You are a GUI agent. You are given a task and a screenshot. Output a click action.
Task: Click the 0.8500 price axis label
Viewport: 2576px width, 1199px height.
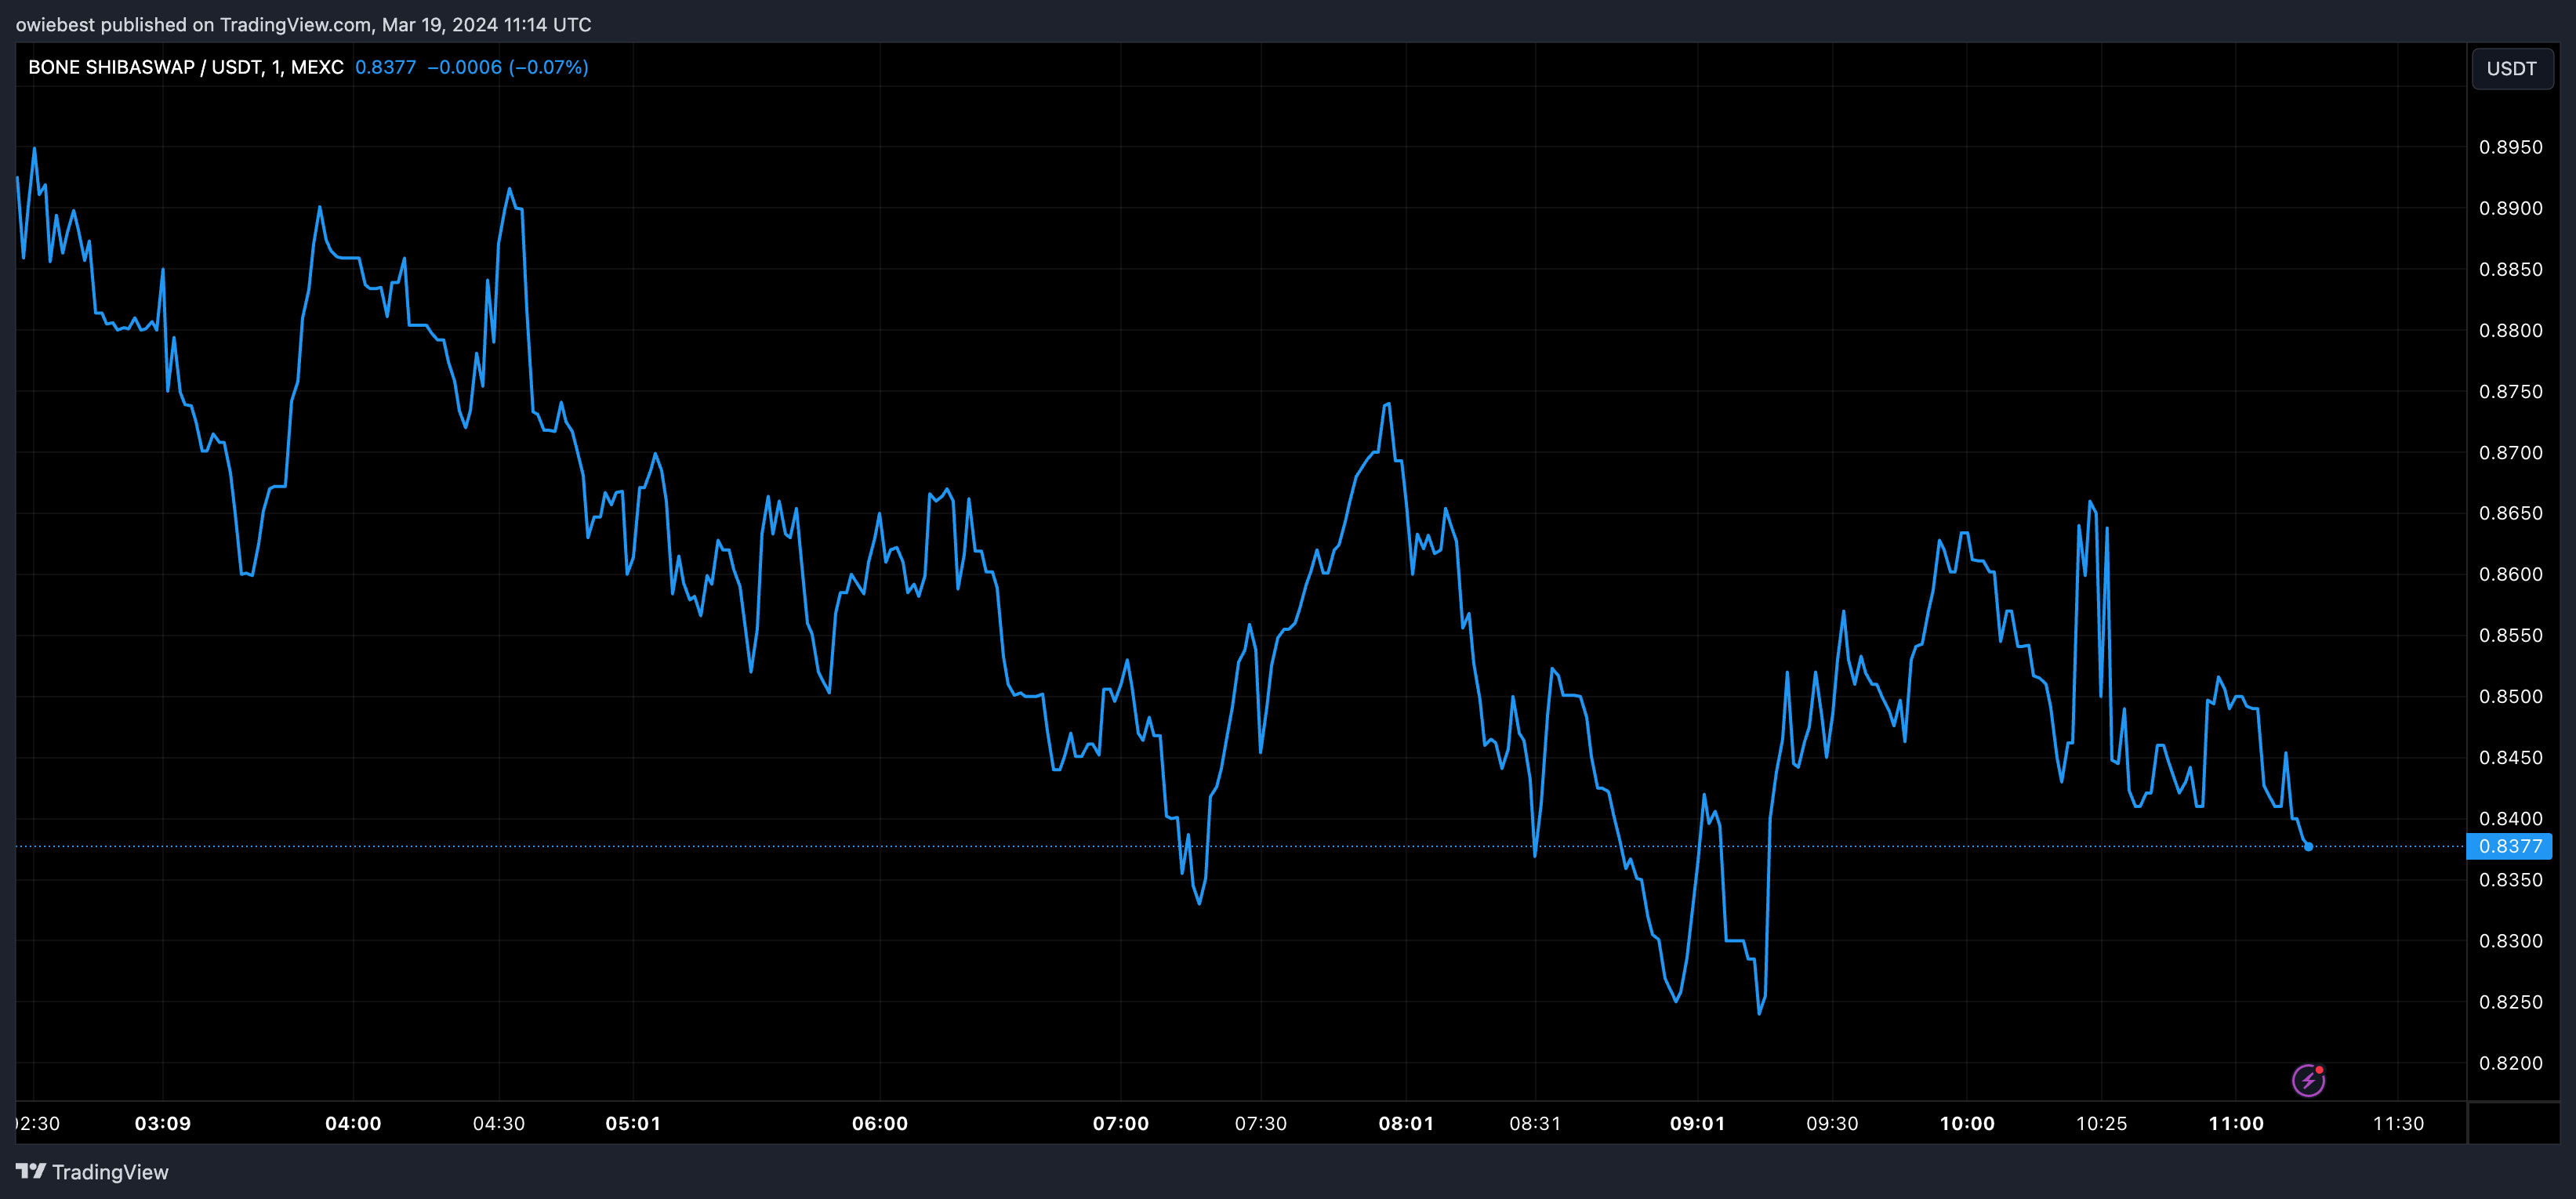2510,696
